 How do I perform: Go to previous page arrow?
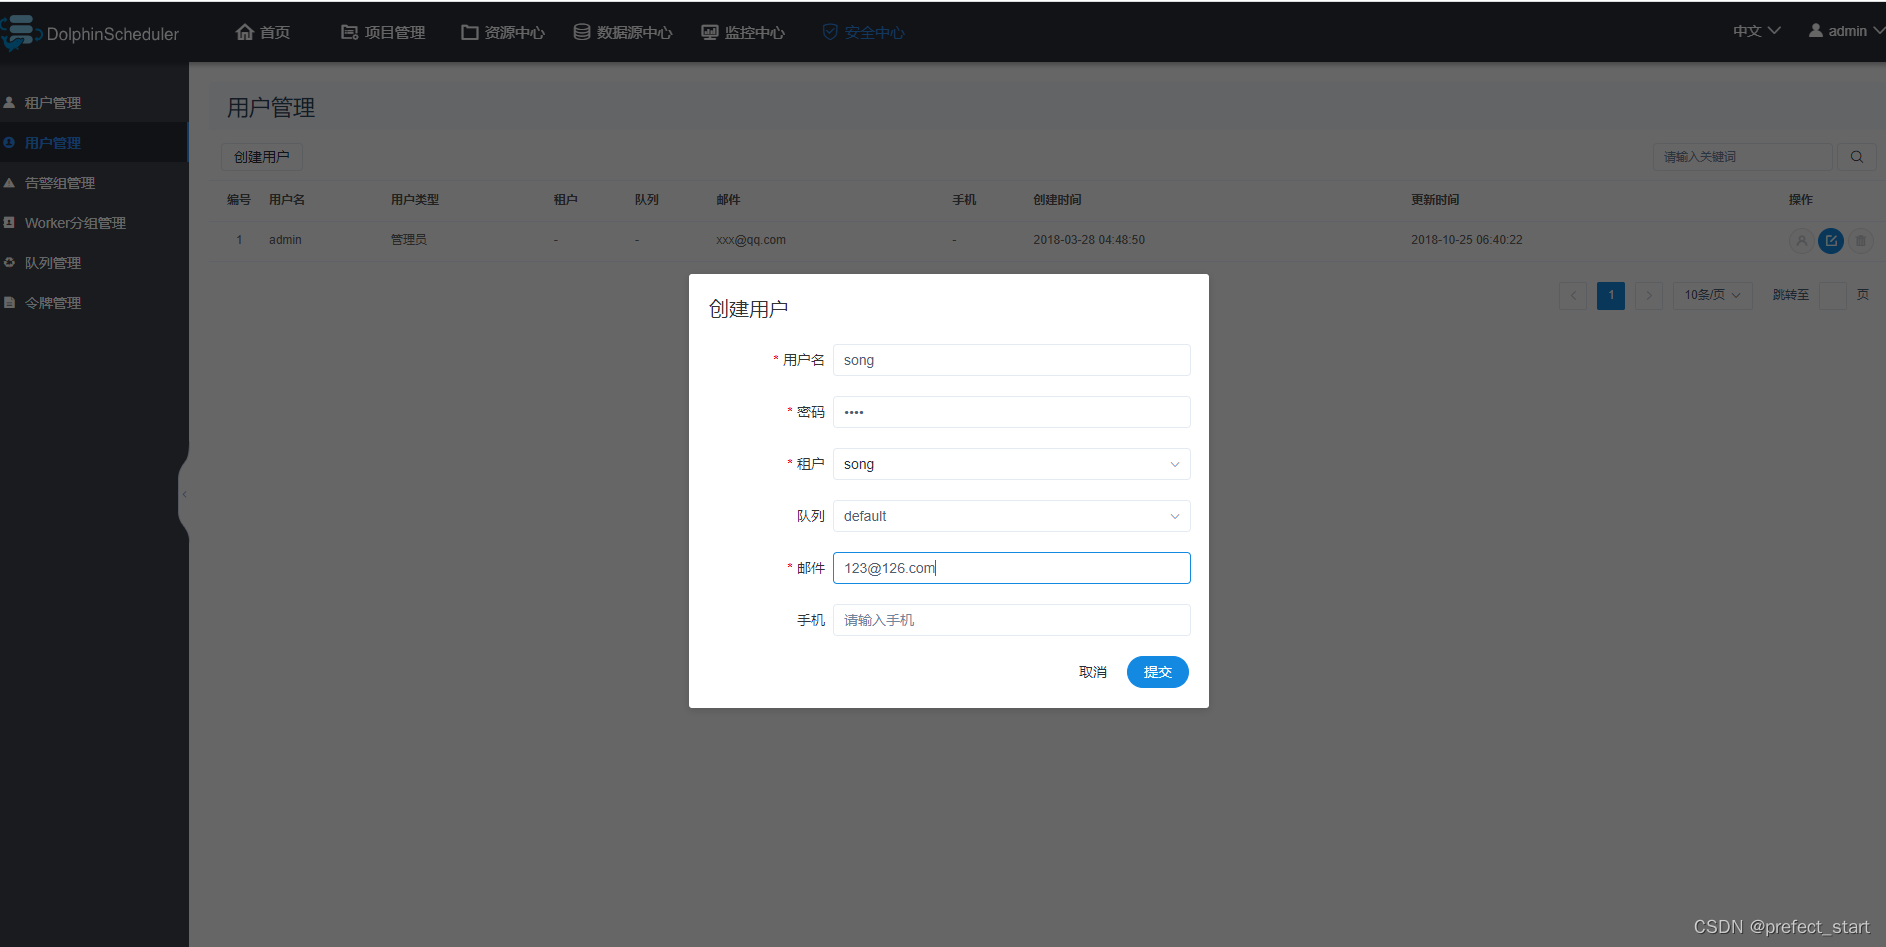point(1573,295)
